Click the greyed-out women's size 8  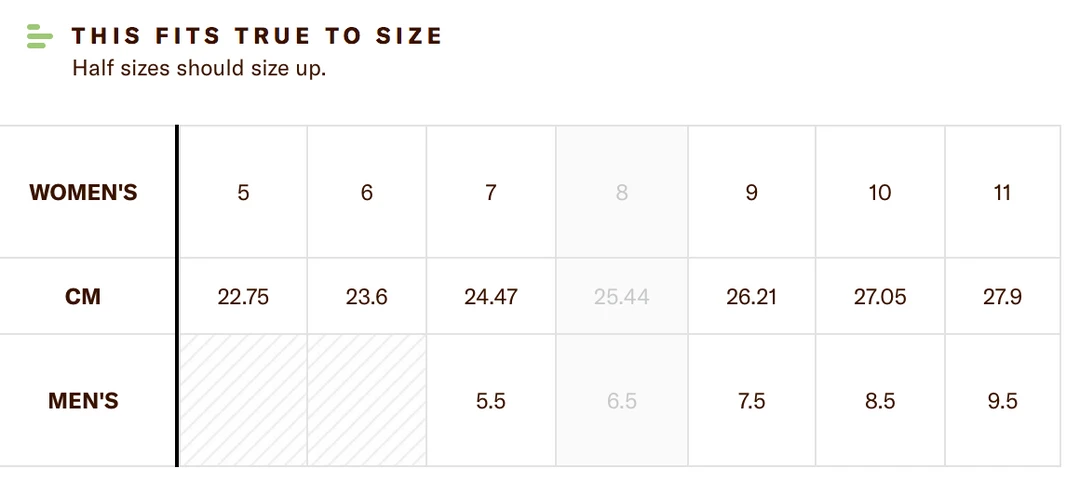622,192
